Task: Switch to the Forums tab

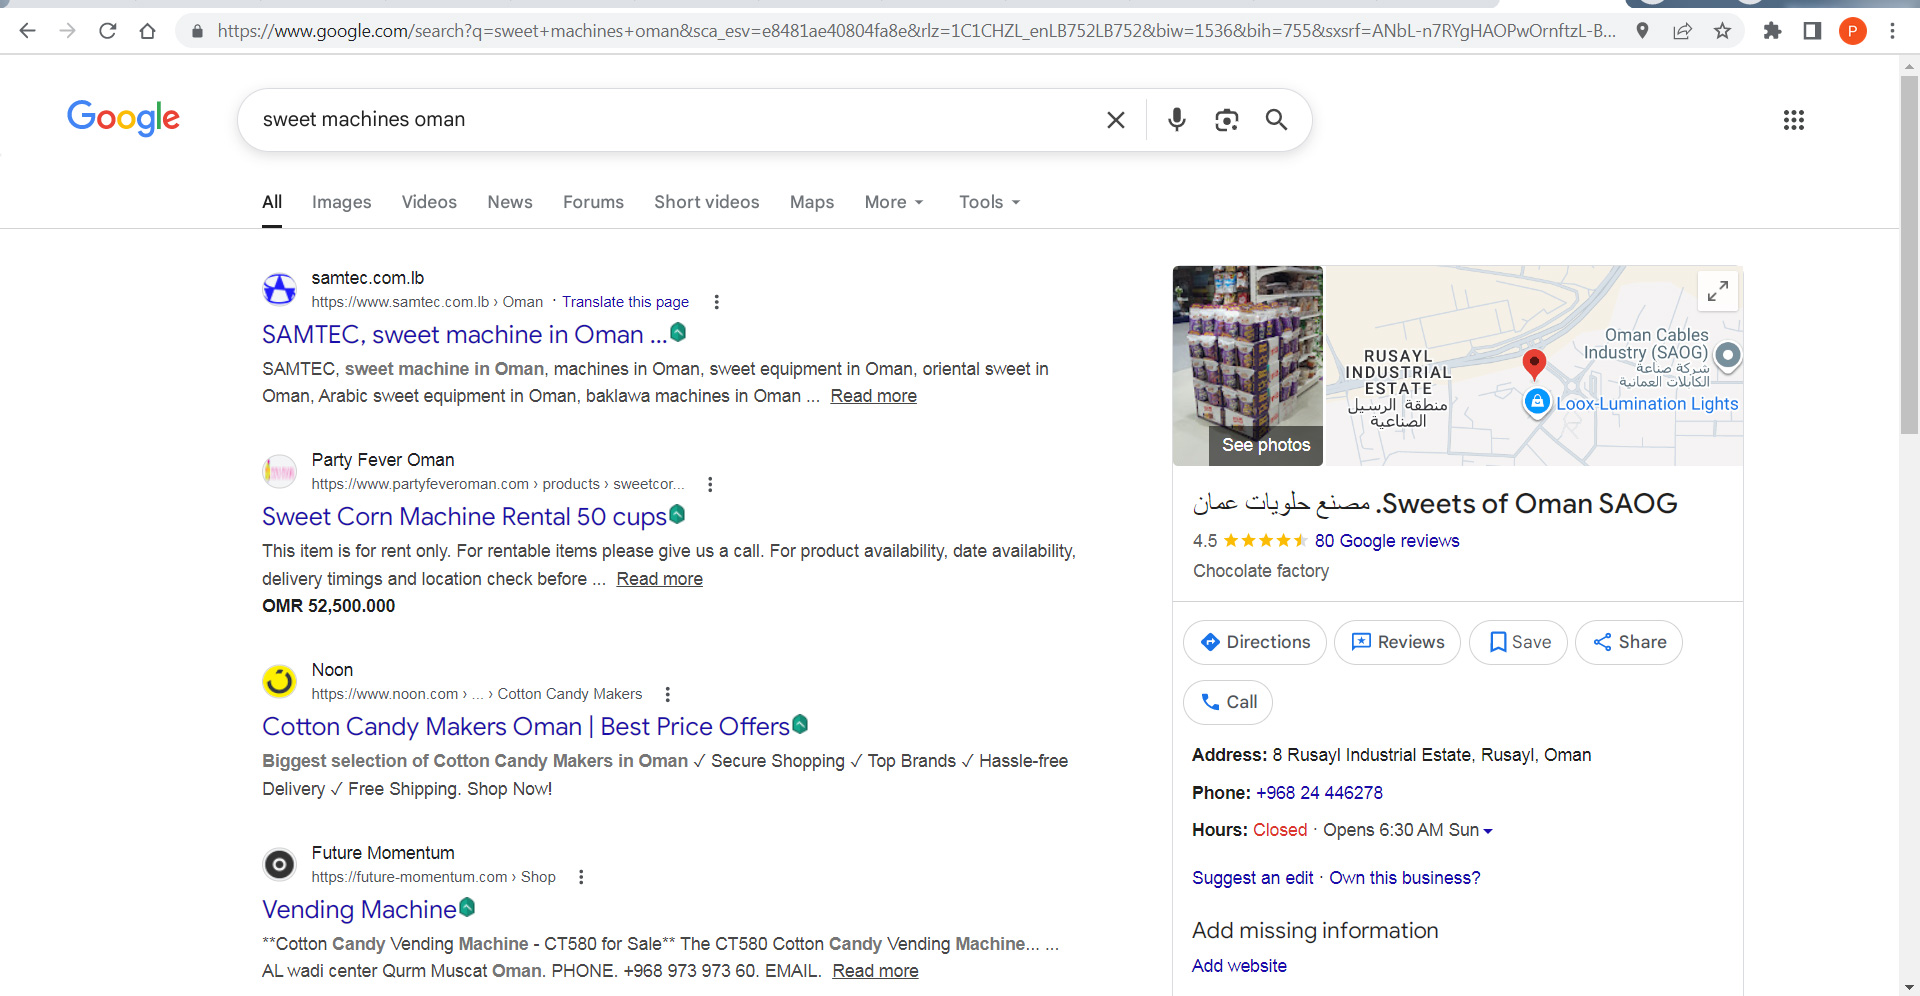Action: pyautogui.click(x=593, y=202)
